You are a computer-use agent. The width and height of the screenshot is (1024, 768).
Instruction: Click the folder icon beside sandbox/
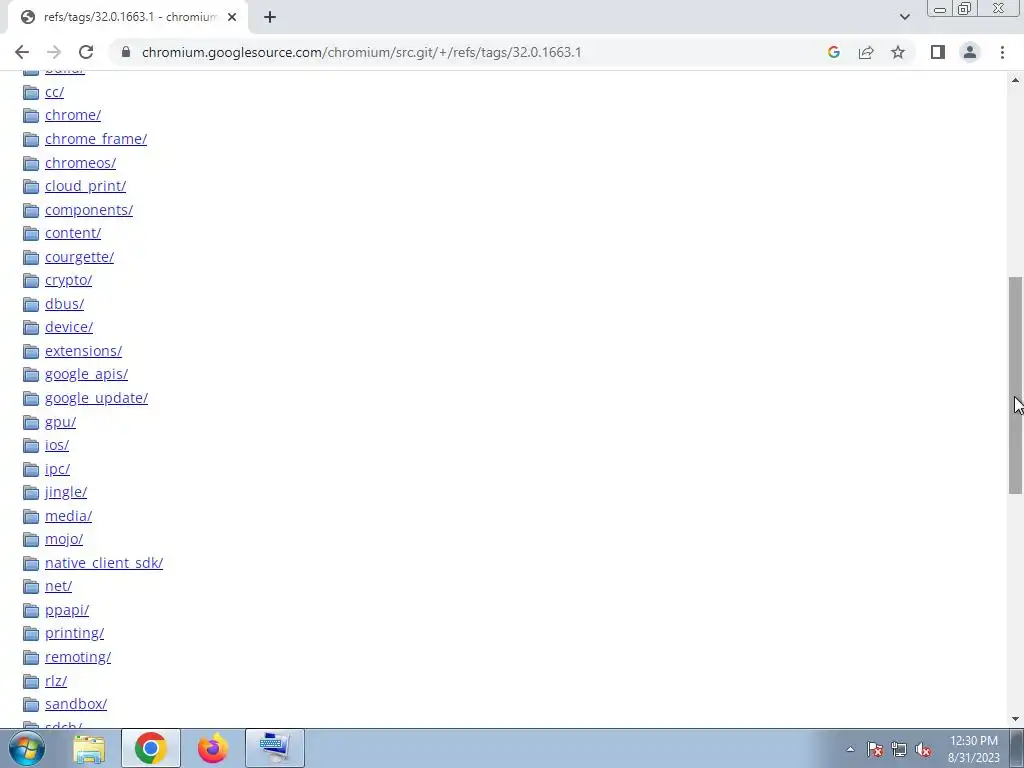31,705
